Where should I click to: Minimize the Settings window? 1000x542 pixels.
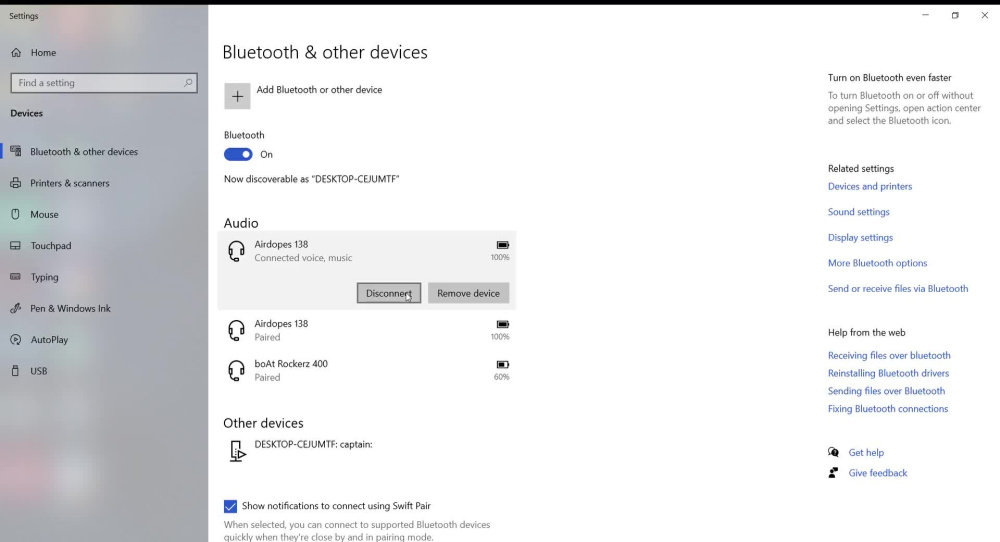(x=925, y=15)
